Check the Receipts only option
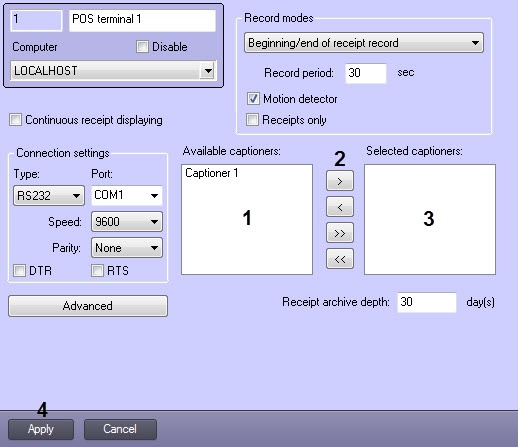The width and height of the screenshot is (518, 447). (x=252, y=120)
